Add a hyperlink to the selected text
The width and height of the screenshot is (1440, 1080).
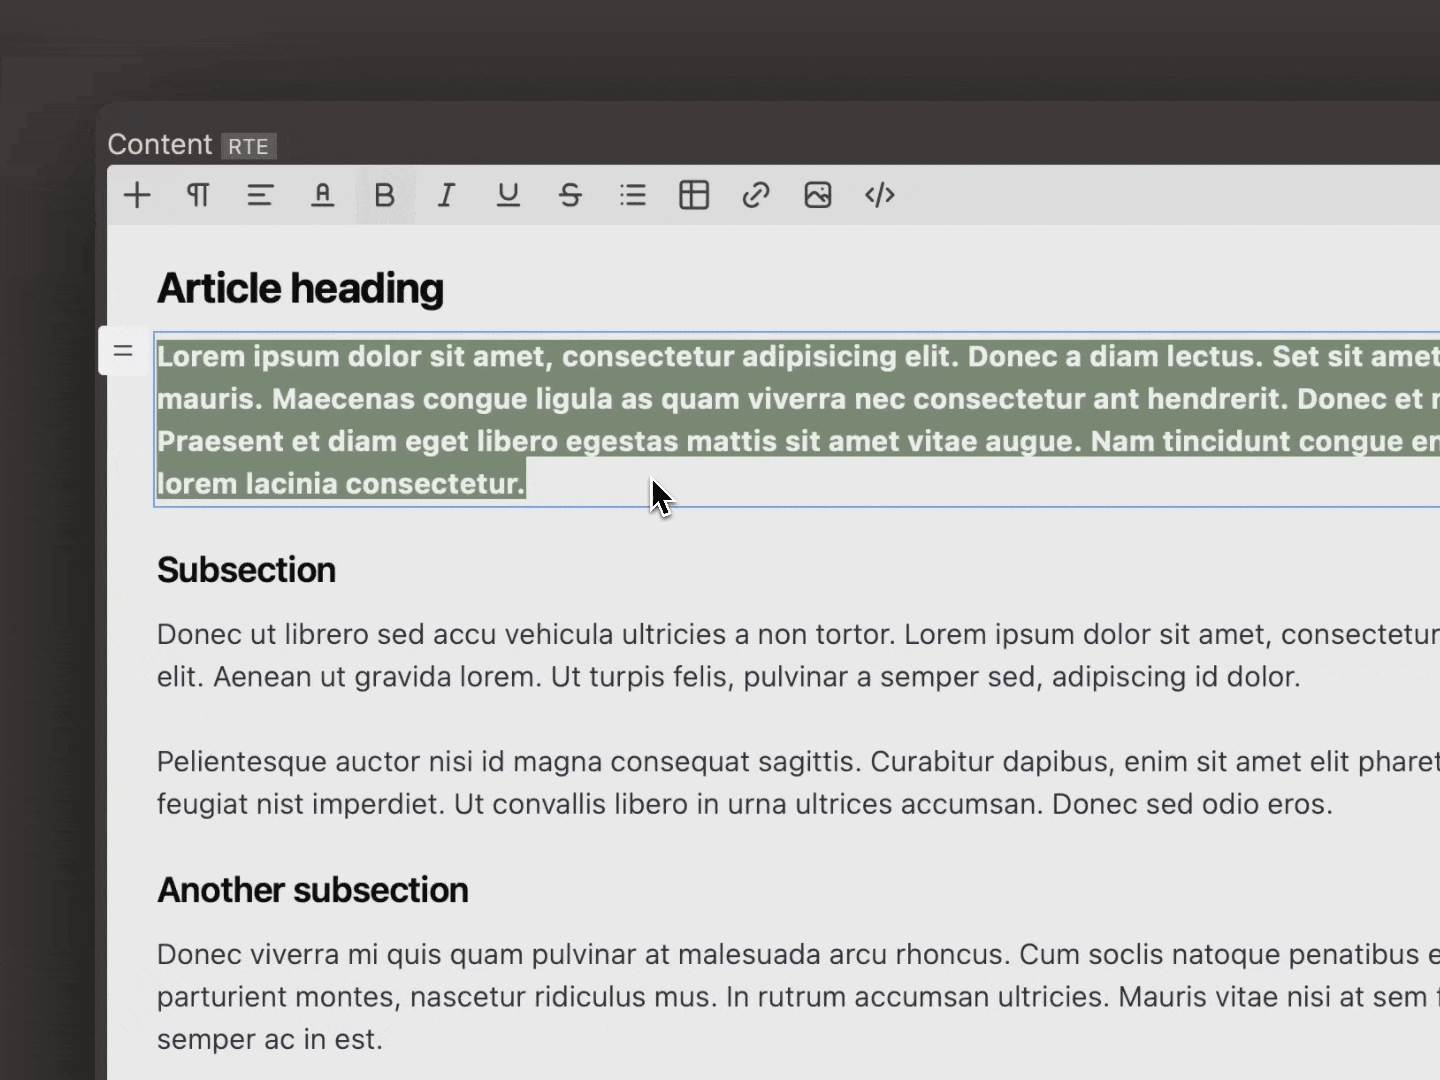[755, 195]
